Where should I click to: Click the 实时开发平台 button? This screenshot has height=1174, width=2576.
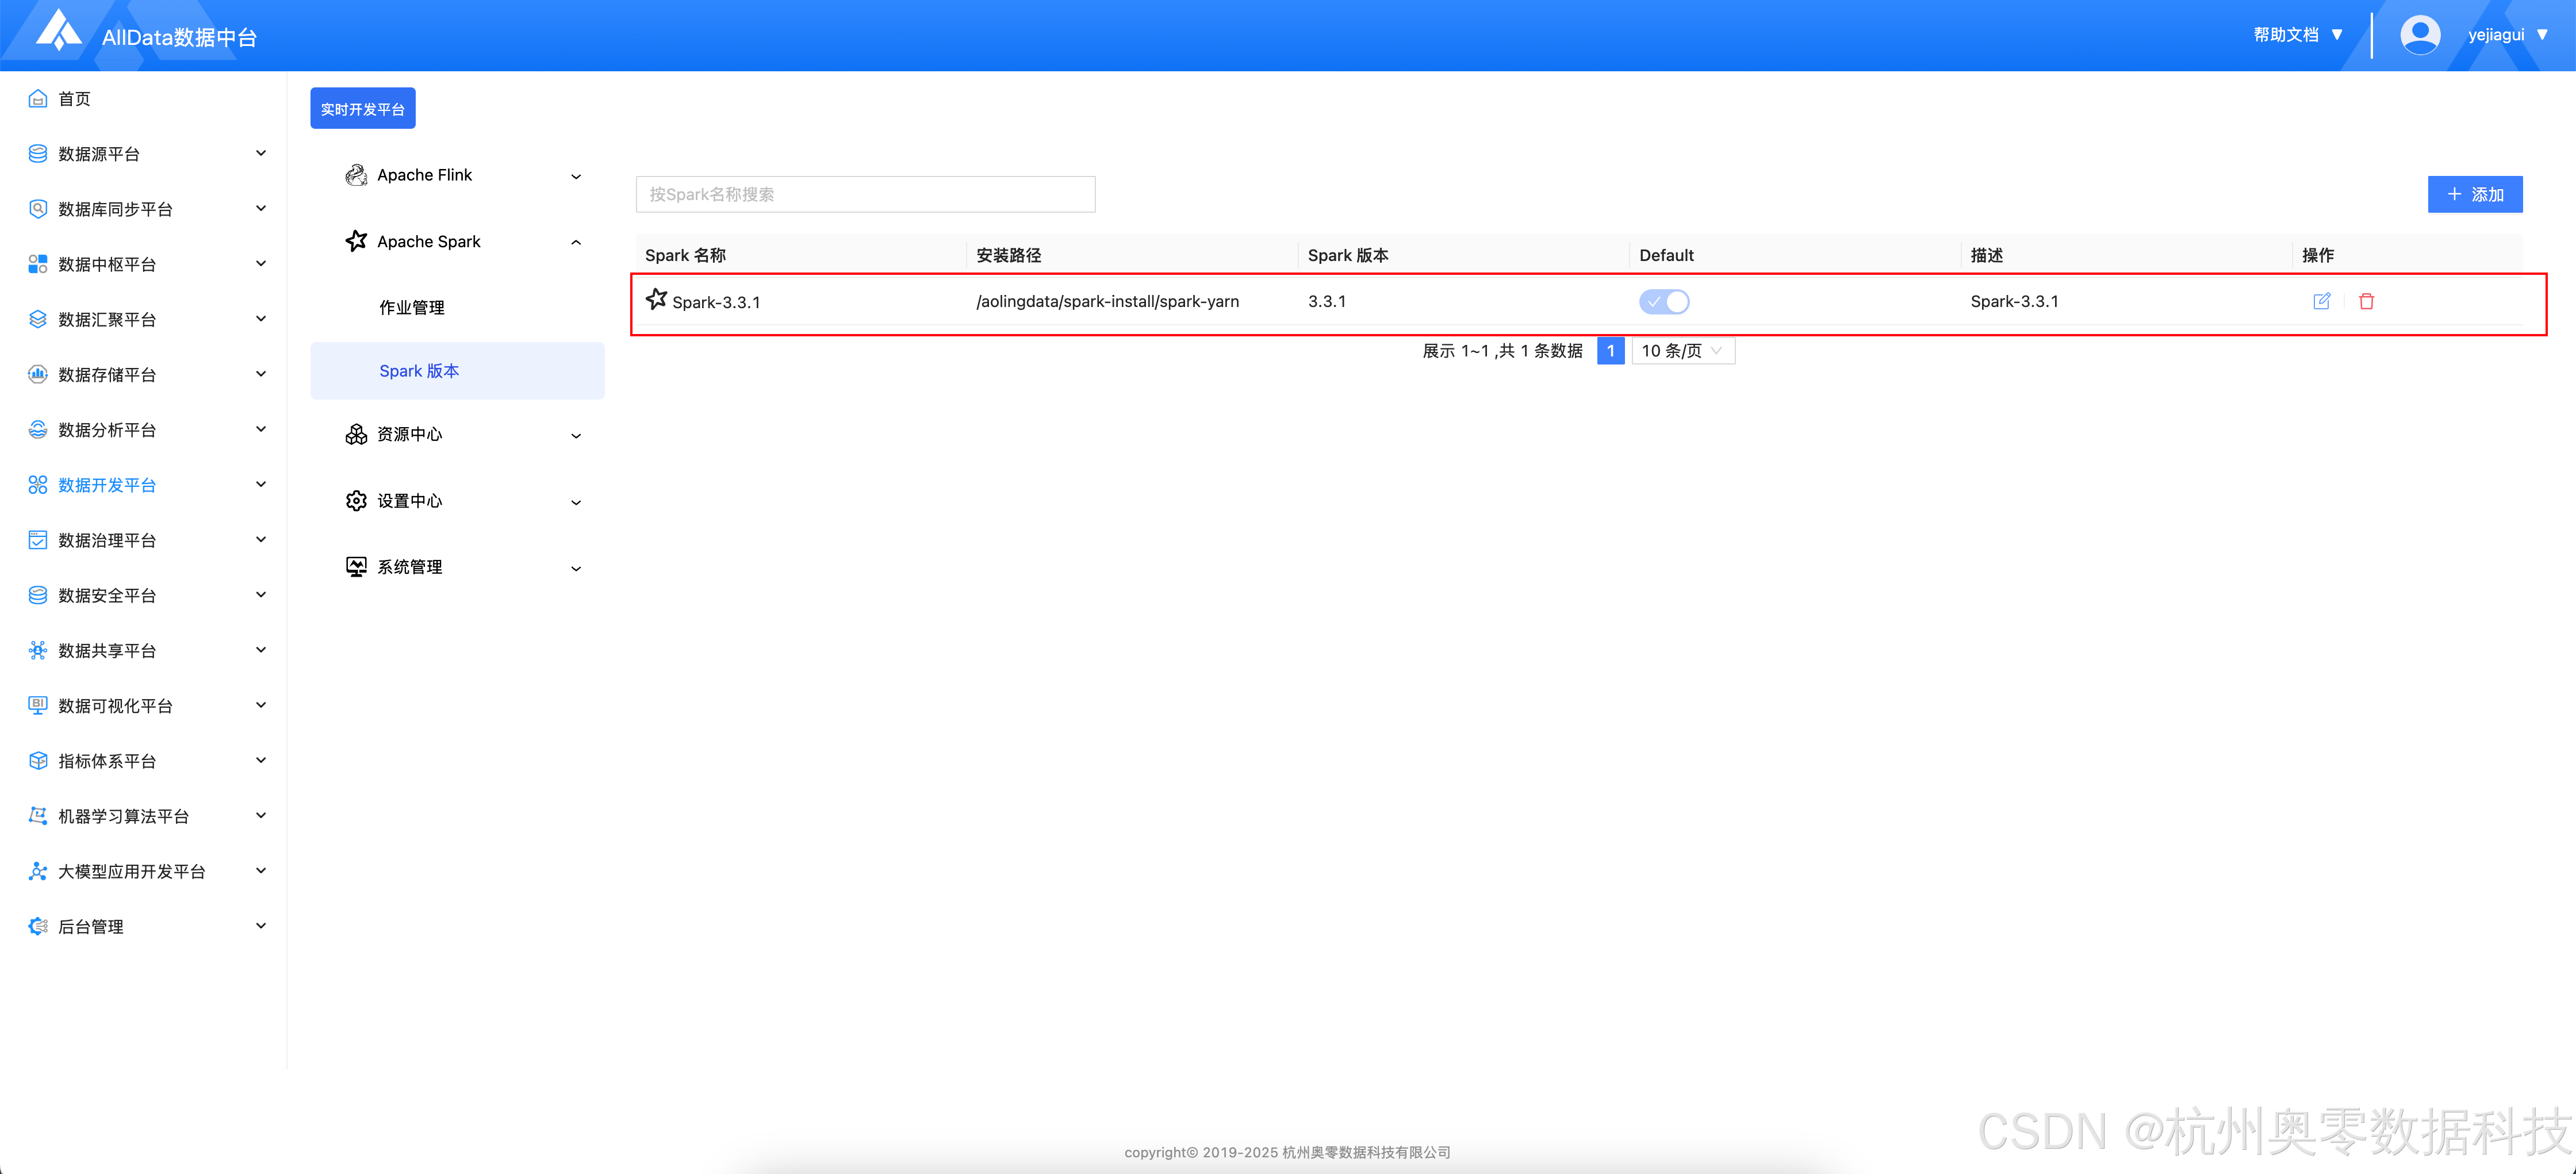click(x=362, y=109)
